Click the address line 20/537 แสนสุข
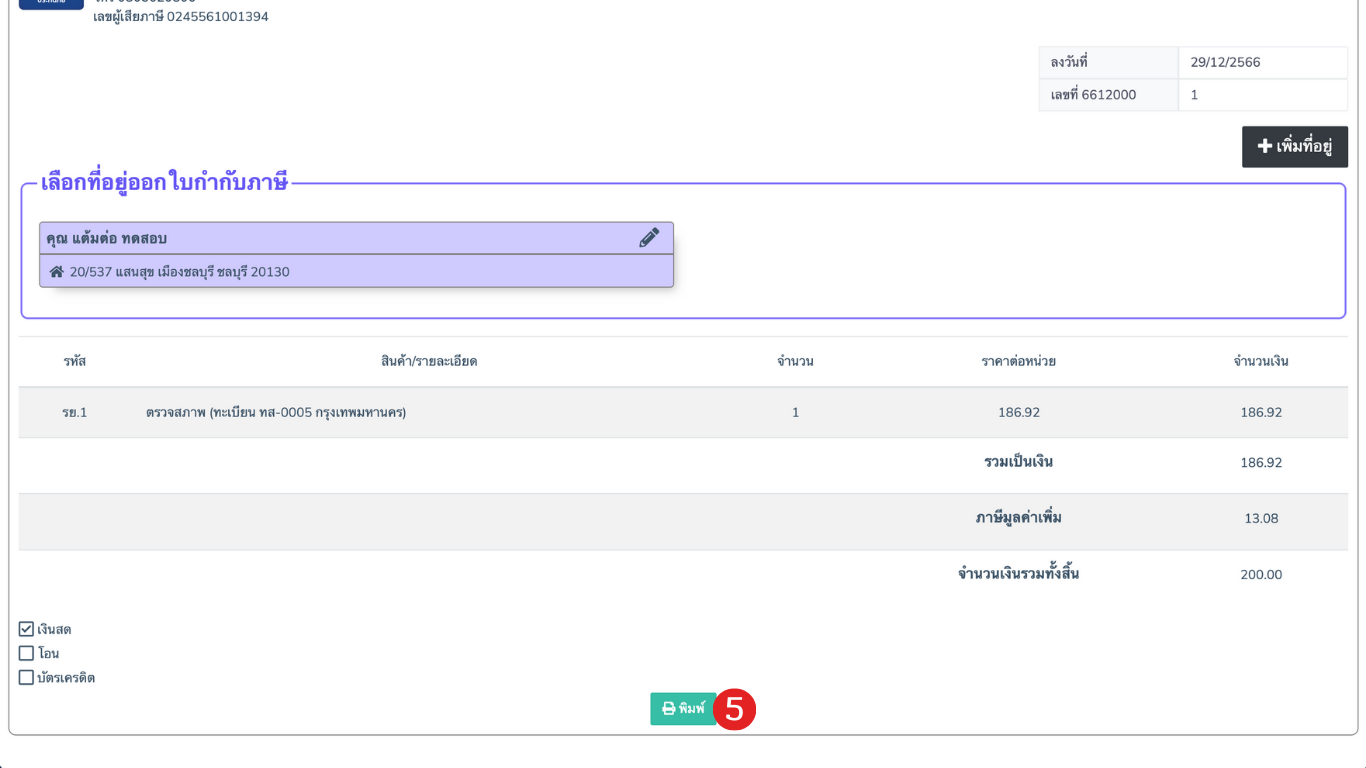Viewport: 1366px width, 768px height. pyautogui.click(x=180, y=271)
